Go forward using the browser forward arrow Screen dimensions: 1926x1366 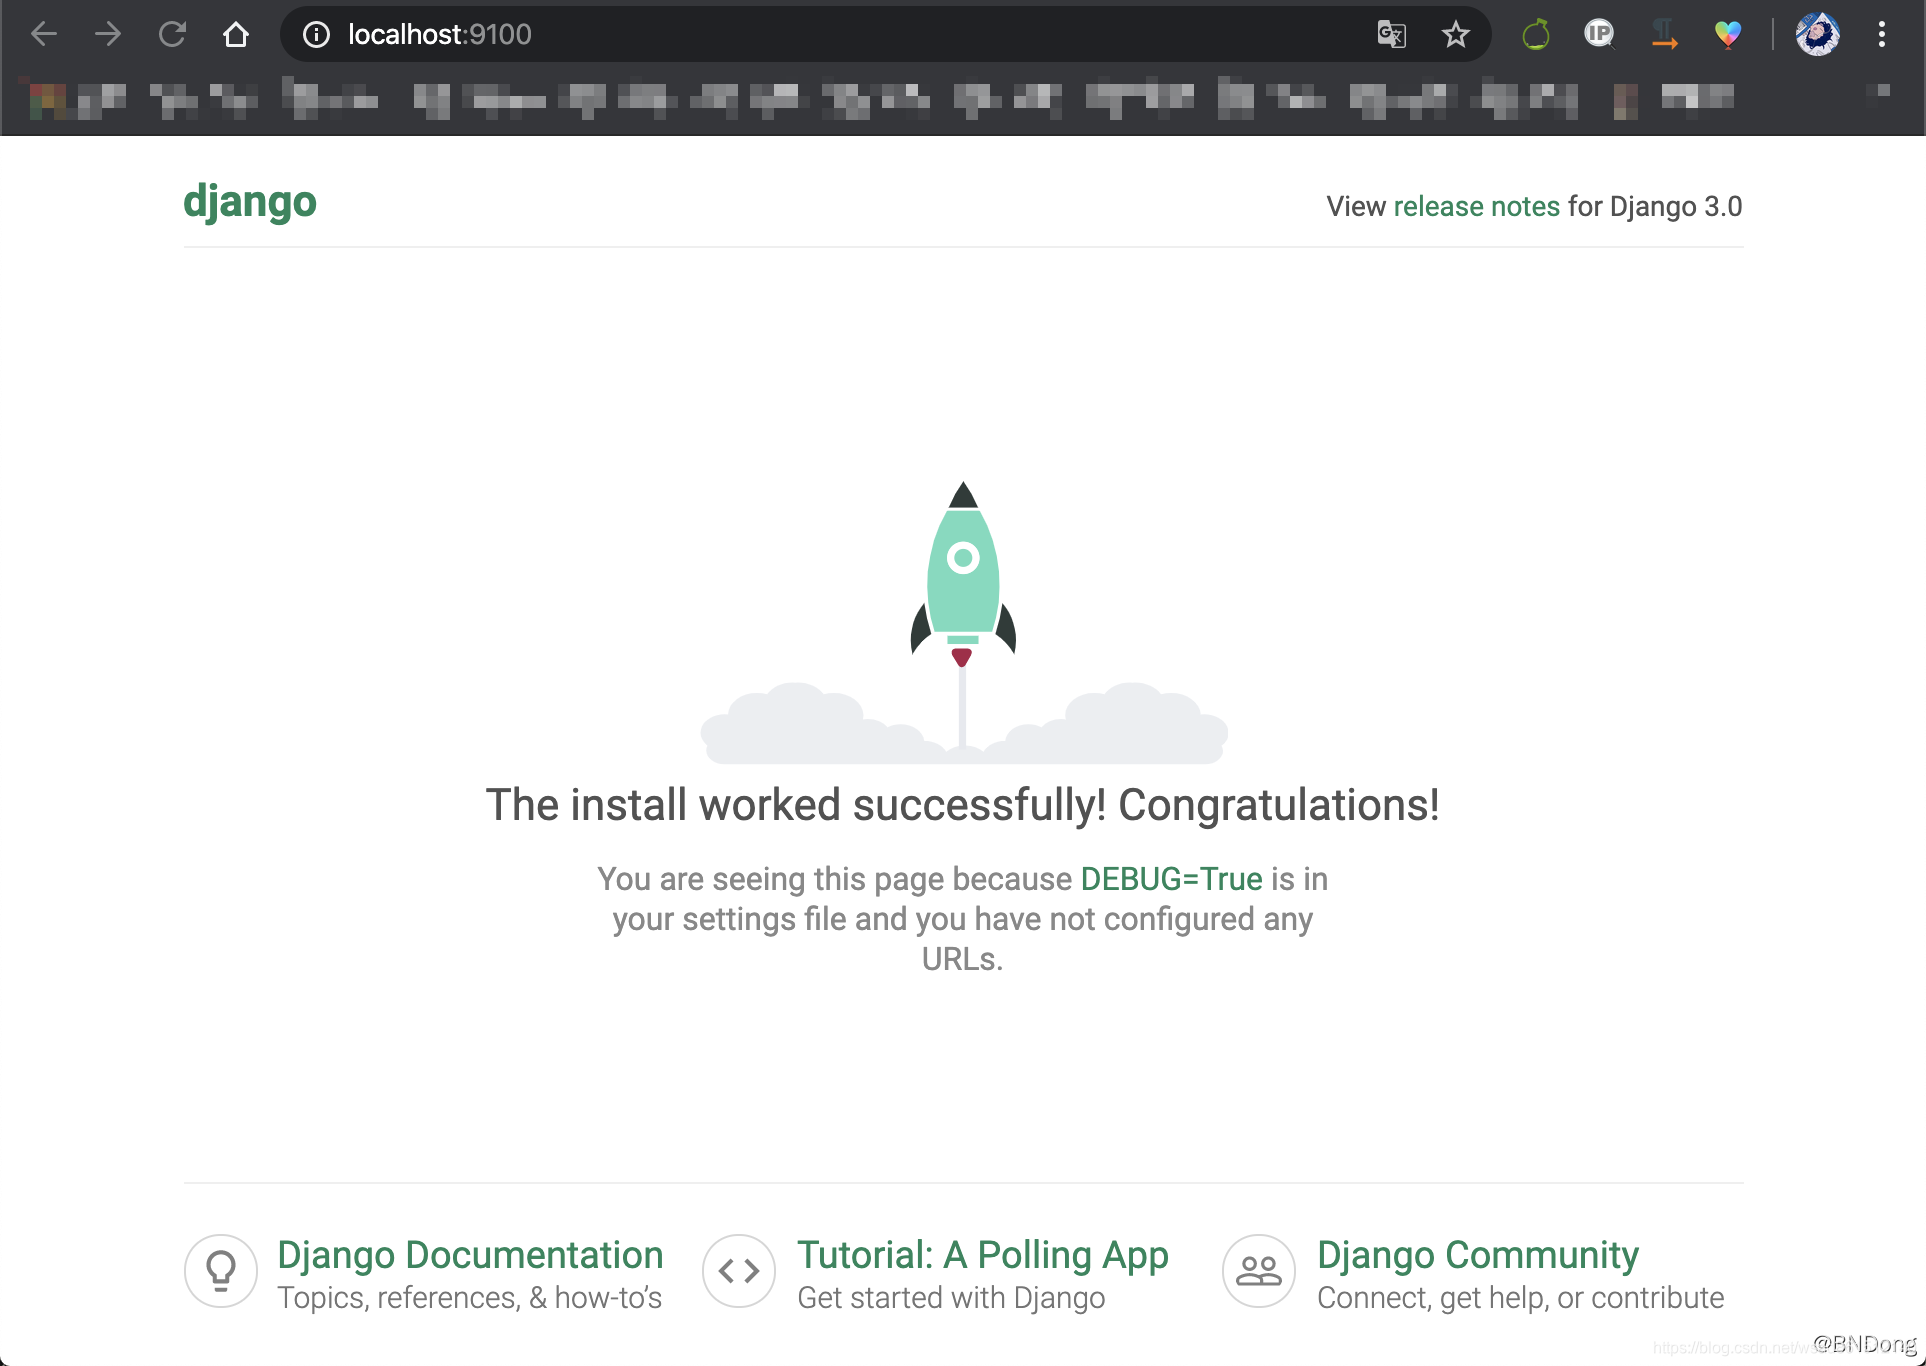(107, 34)
